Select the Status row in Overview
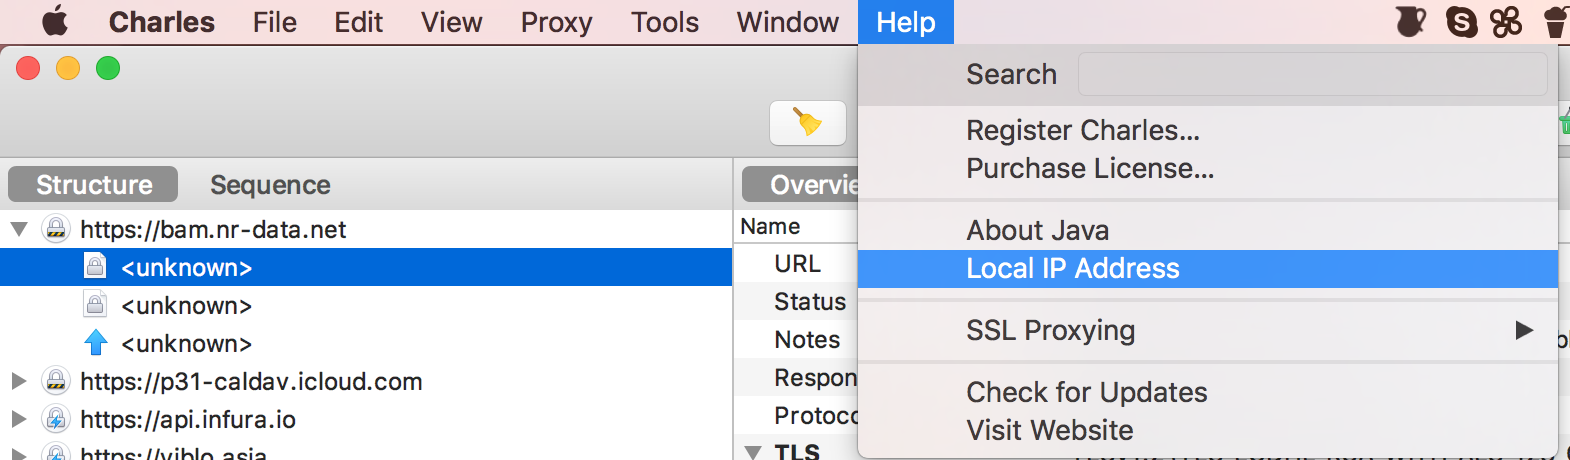 797,302
